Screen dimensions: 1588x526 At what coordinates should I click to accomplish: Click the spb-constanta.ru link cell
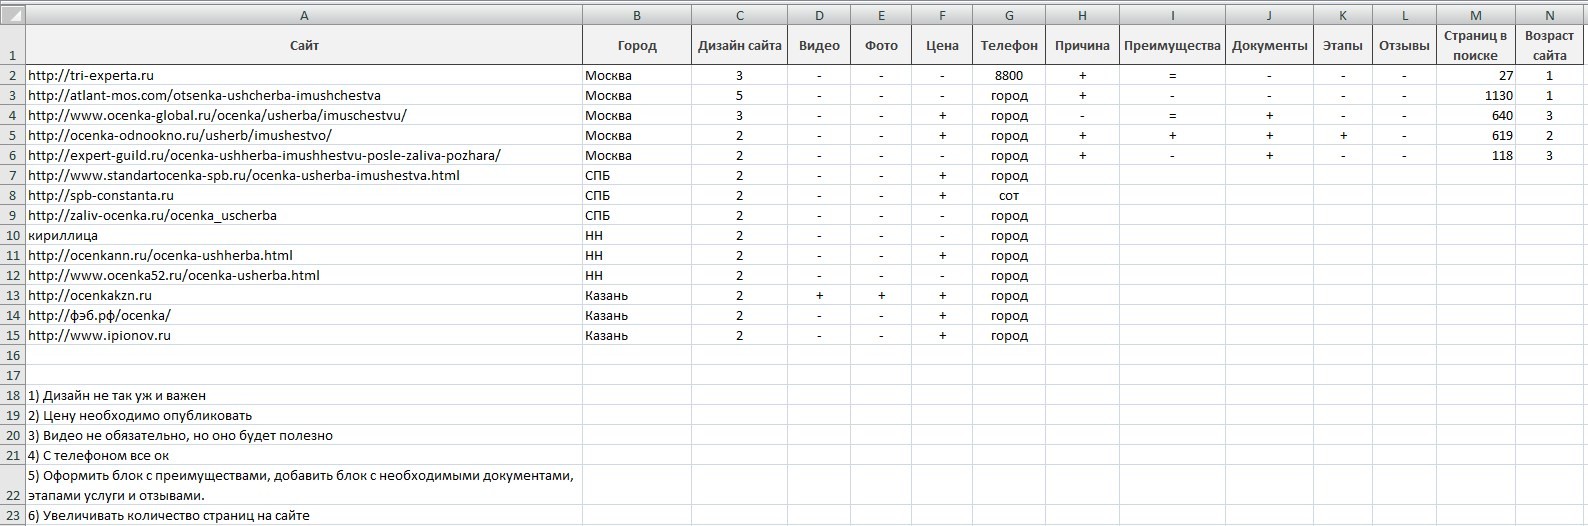click(304, 195)
